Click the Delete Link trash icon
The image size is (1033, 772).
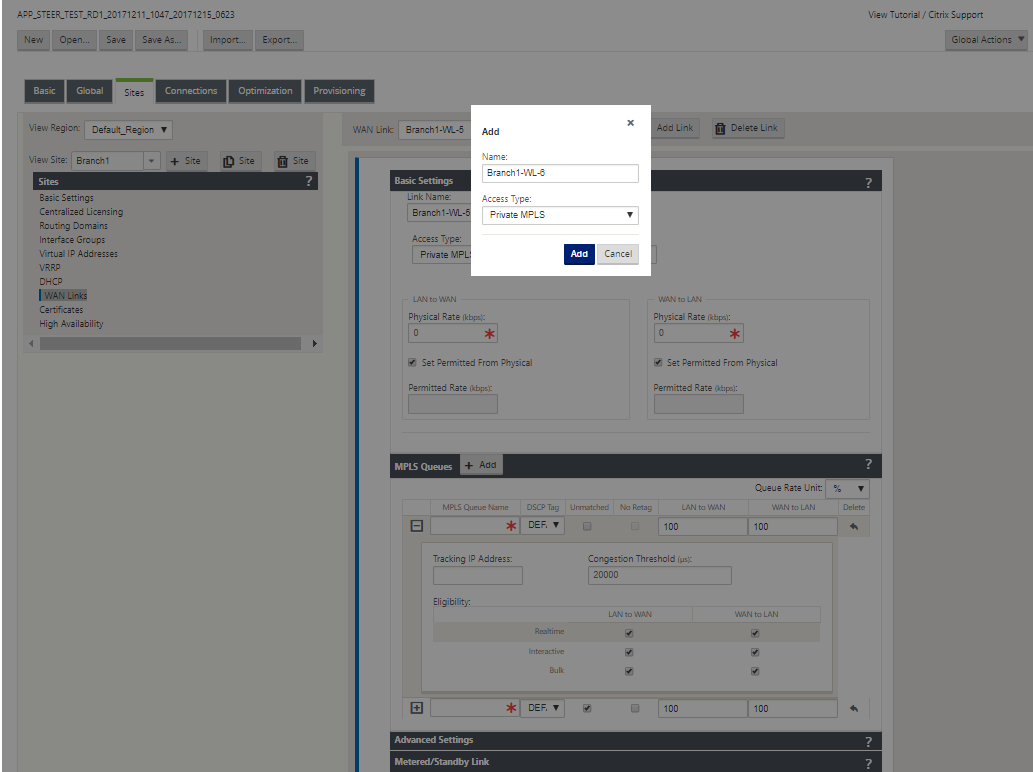720,128
